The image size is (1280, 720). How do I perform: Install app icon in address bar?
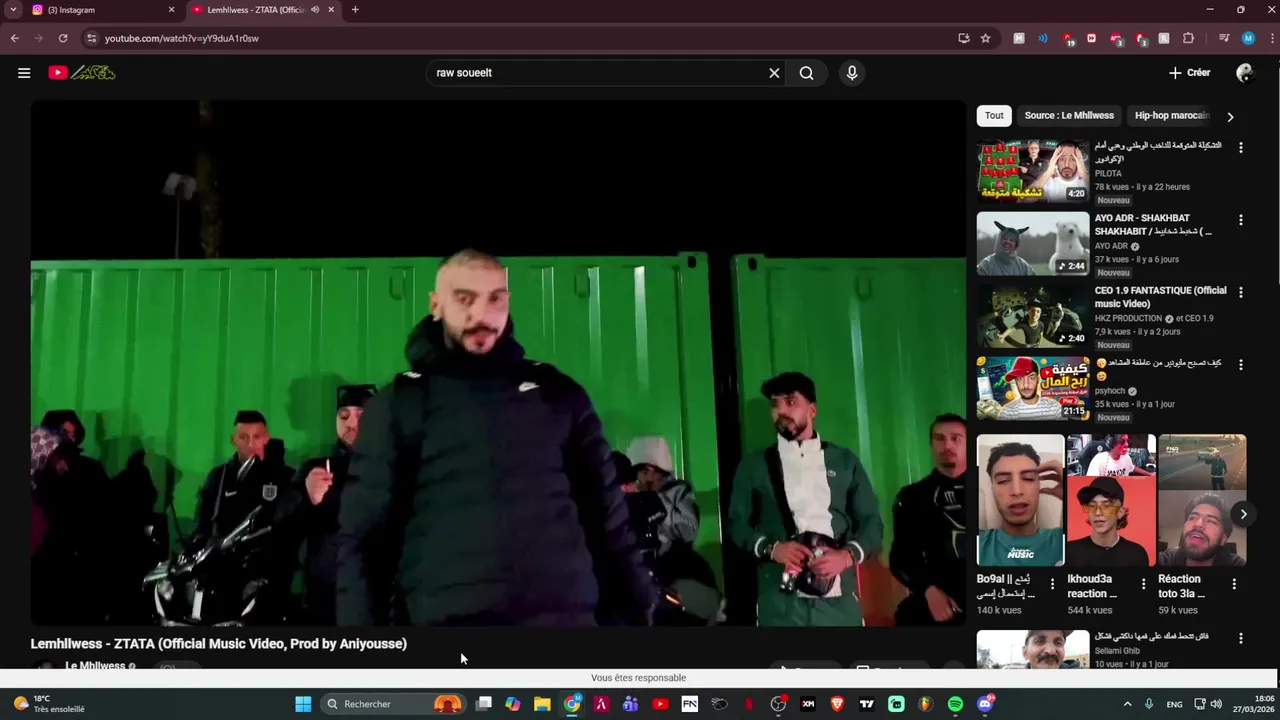963,38
